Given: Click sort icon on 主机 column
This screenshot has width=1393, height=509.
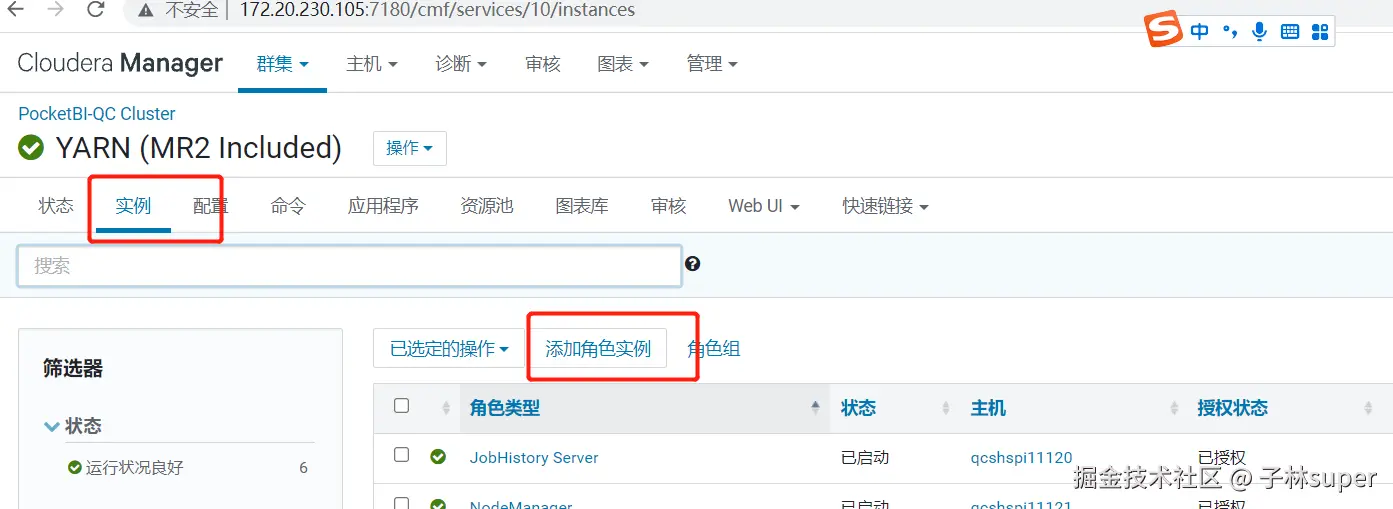Looking at the screenshot, I should coord(1174,408).
